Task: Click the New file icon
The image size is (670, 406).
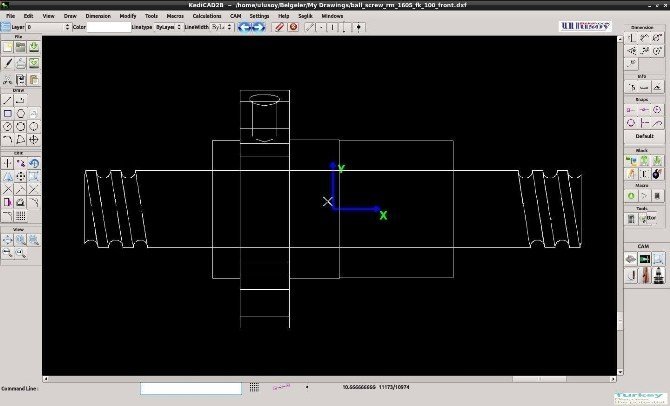Action: click(x=8, y=47)
